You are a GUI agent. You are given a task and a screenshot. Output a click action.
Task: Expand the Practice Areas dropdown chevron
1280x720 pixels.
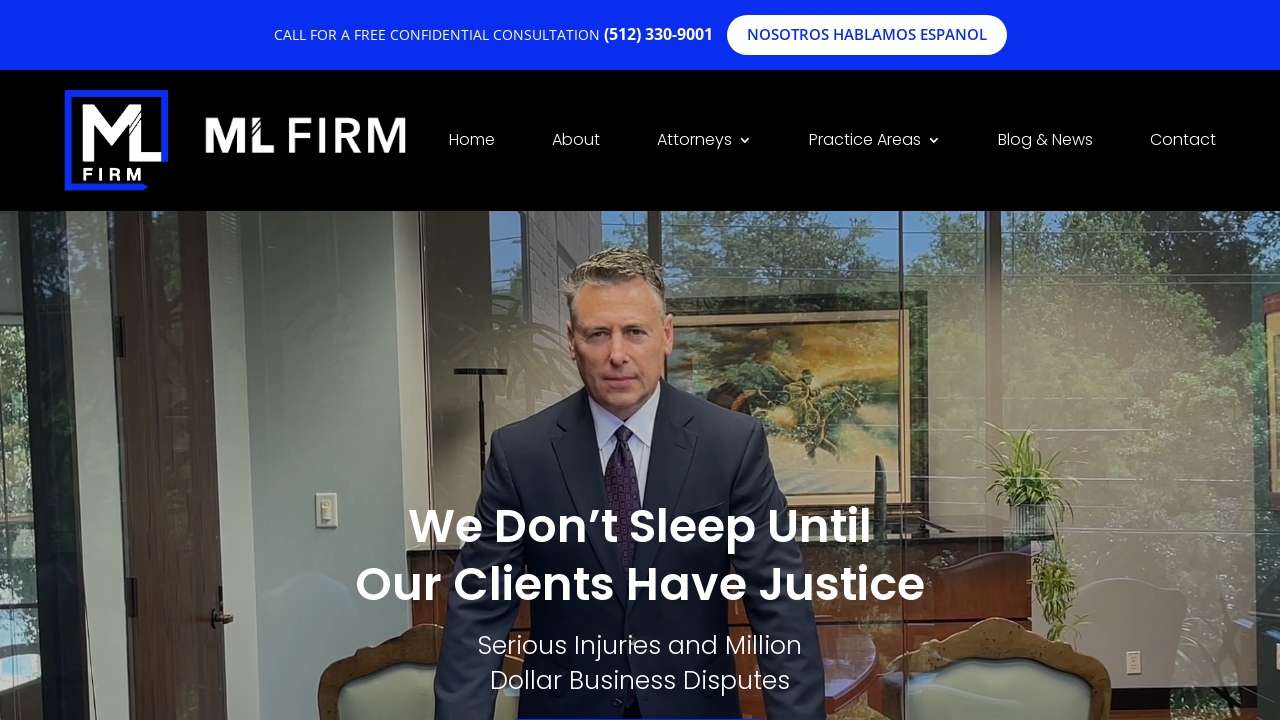tap(934, 141)
